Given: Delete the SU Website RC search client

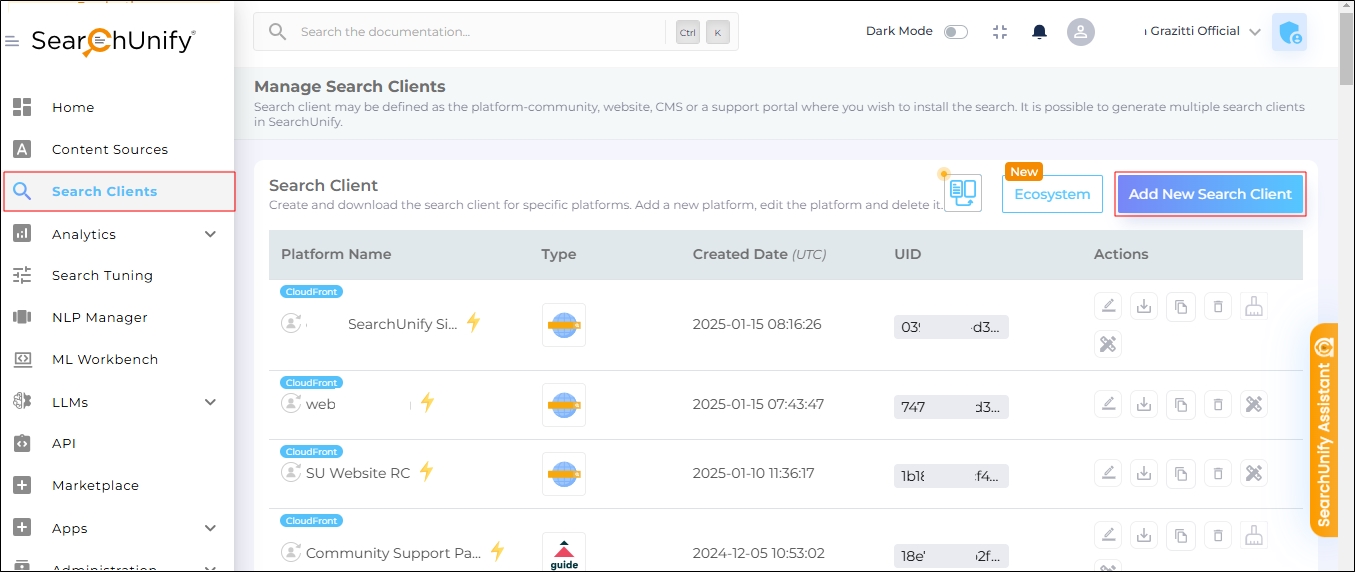Looking at the screenshot, I should click(1218, 473).
